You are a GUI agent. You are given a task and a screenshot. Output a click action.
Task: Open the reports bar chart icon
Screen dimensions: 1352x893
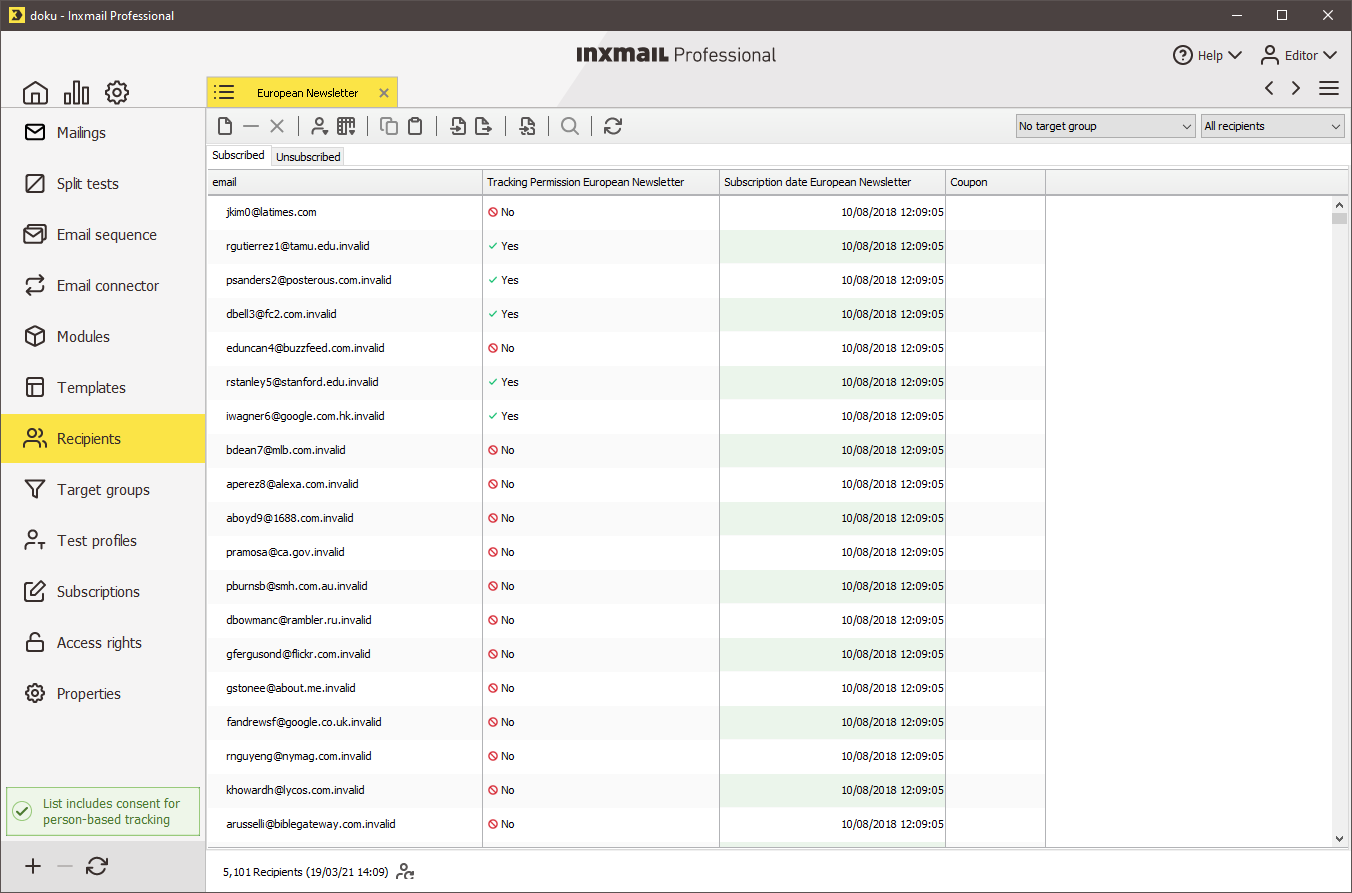[x=76, y=93]
